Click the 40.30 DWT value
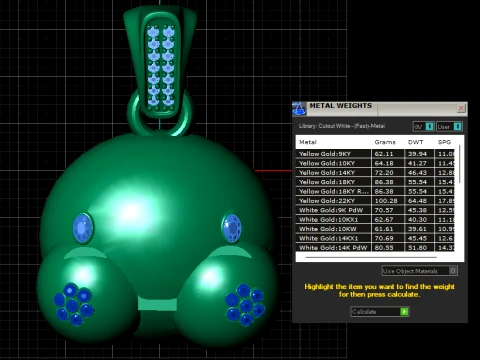Screen dimensions: 480x360 pos(417,219)
